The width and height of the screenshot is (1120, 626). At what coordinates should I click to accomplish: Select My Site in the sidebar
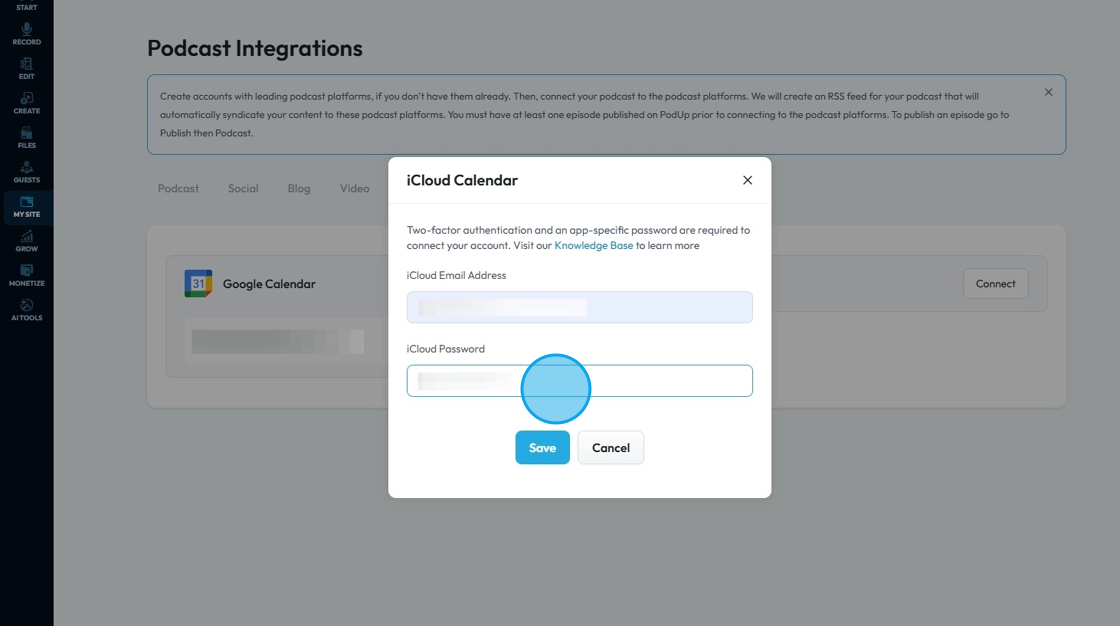(27, 207)
